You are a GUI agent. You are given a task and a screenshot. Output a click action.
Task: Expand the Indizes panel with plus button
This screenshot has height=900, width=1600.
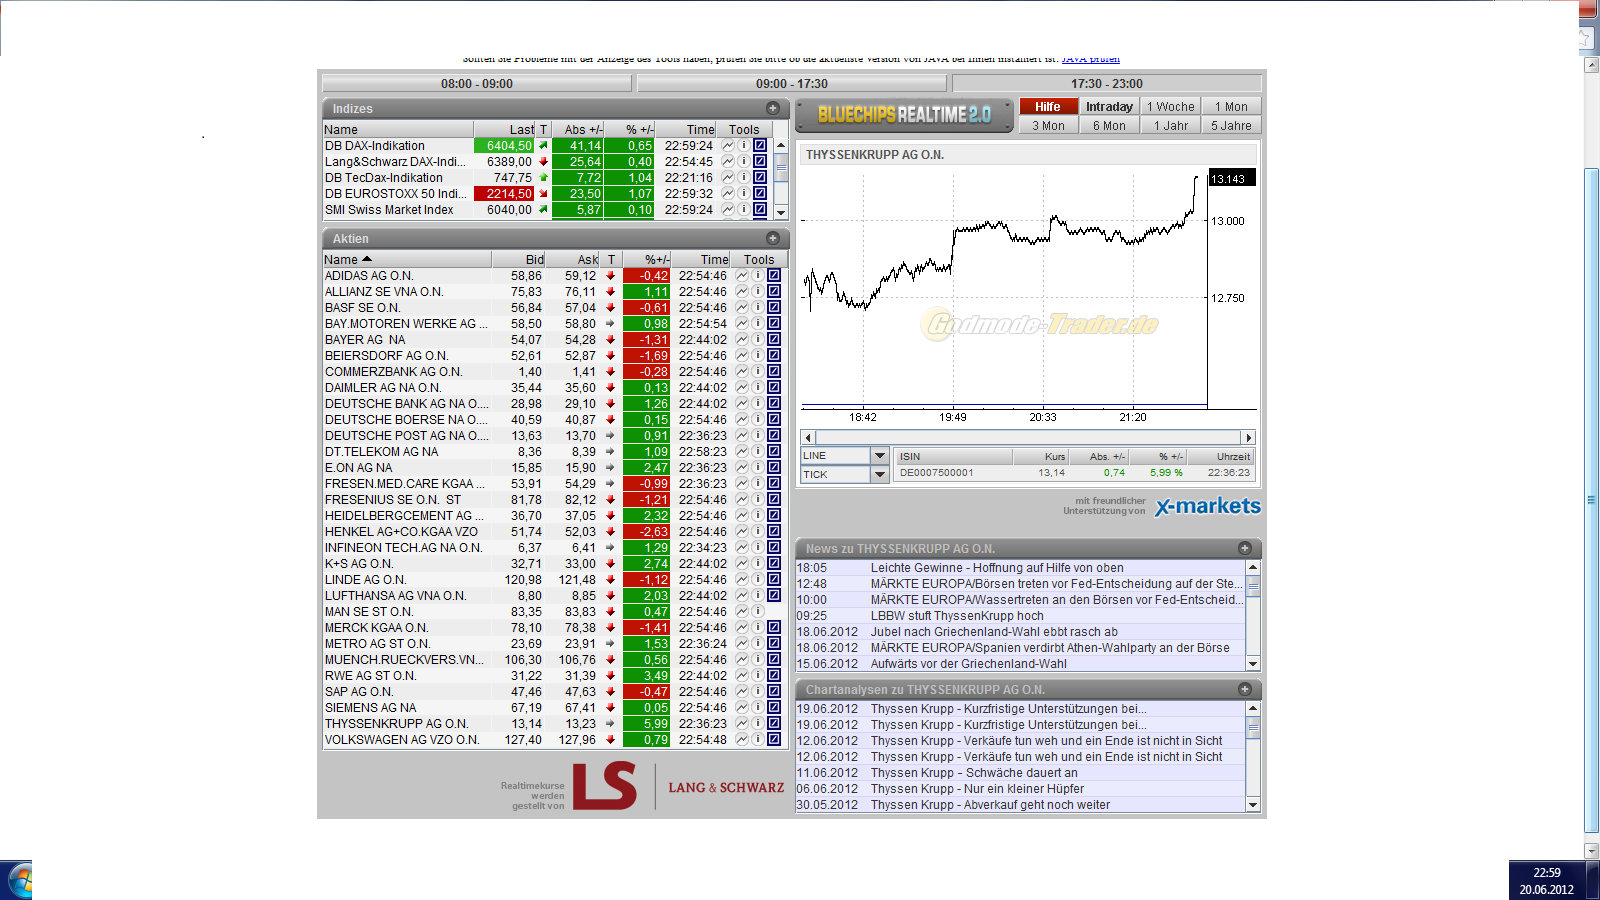[x=773, y=108]
